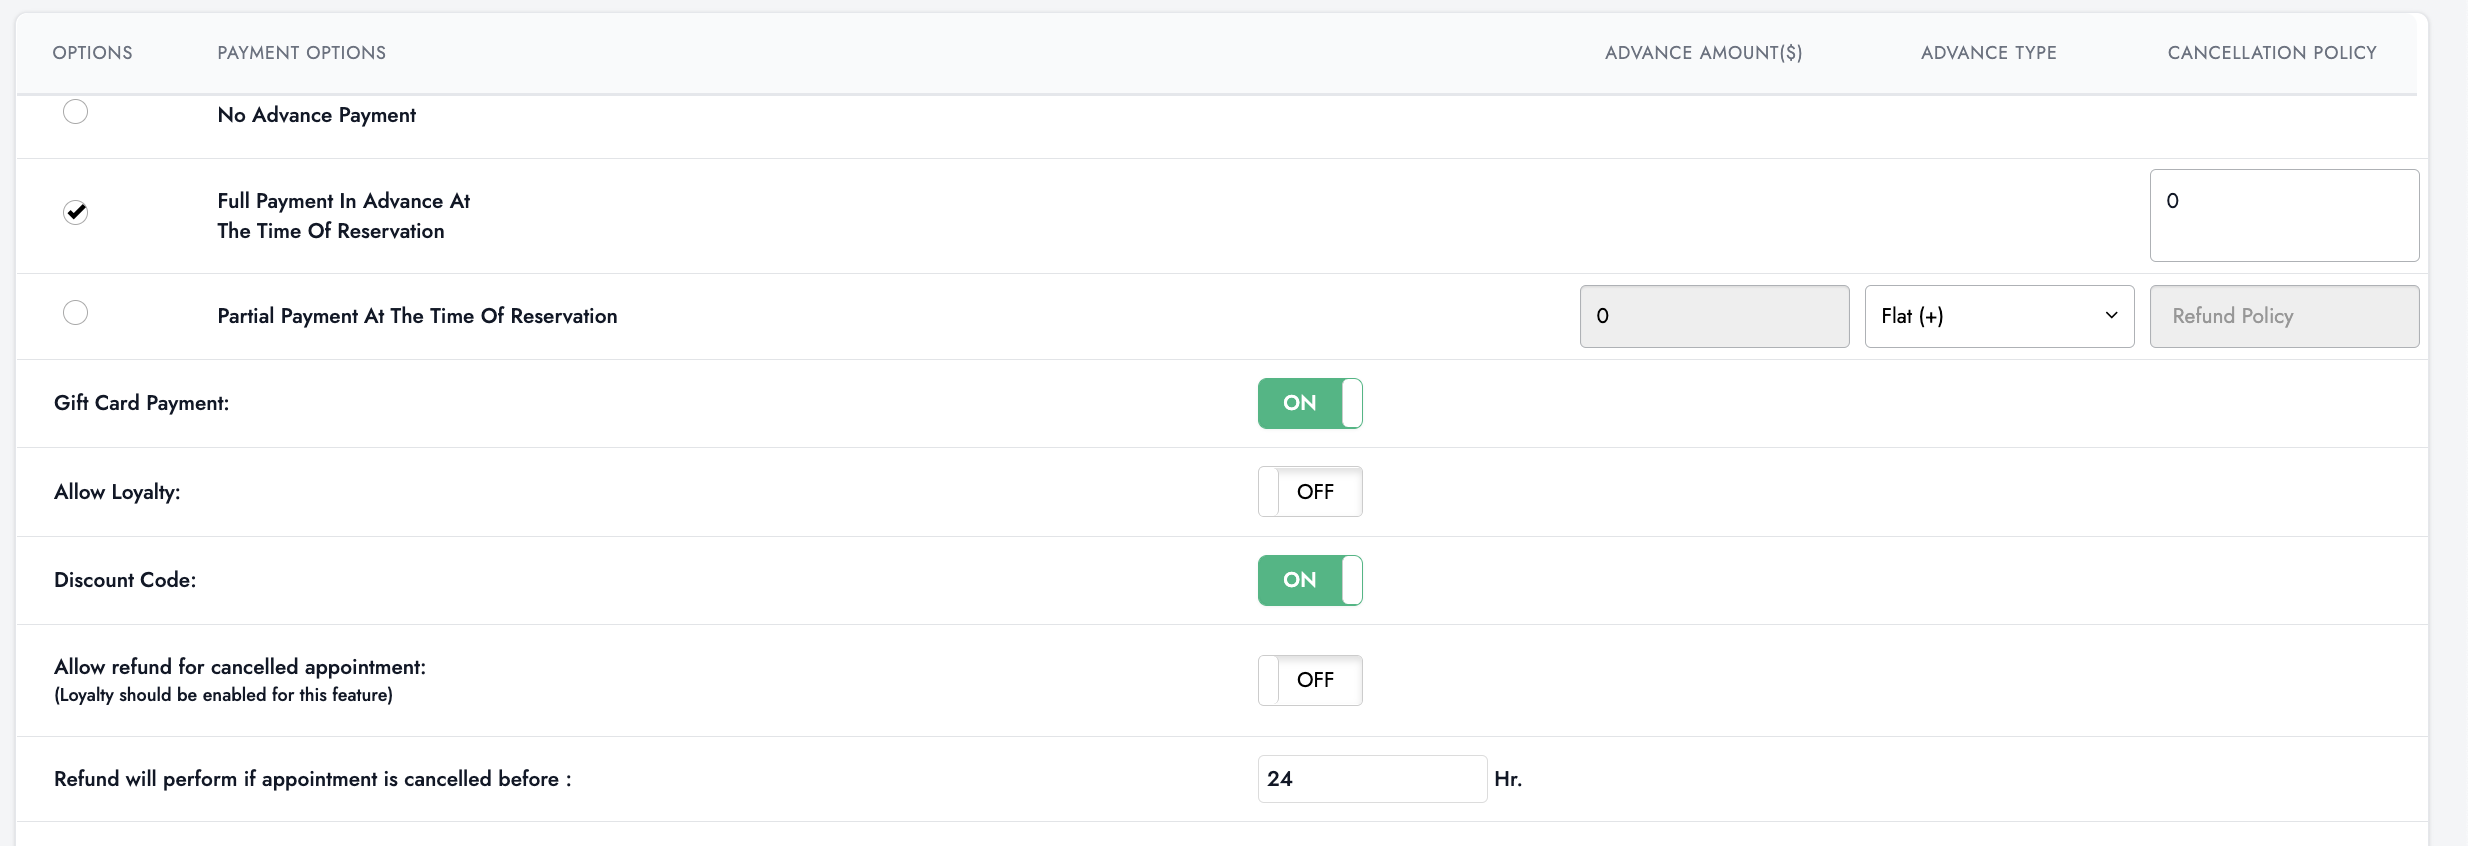
Task: Click the Advance Type column header
Action: click(1988, 53)
